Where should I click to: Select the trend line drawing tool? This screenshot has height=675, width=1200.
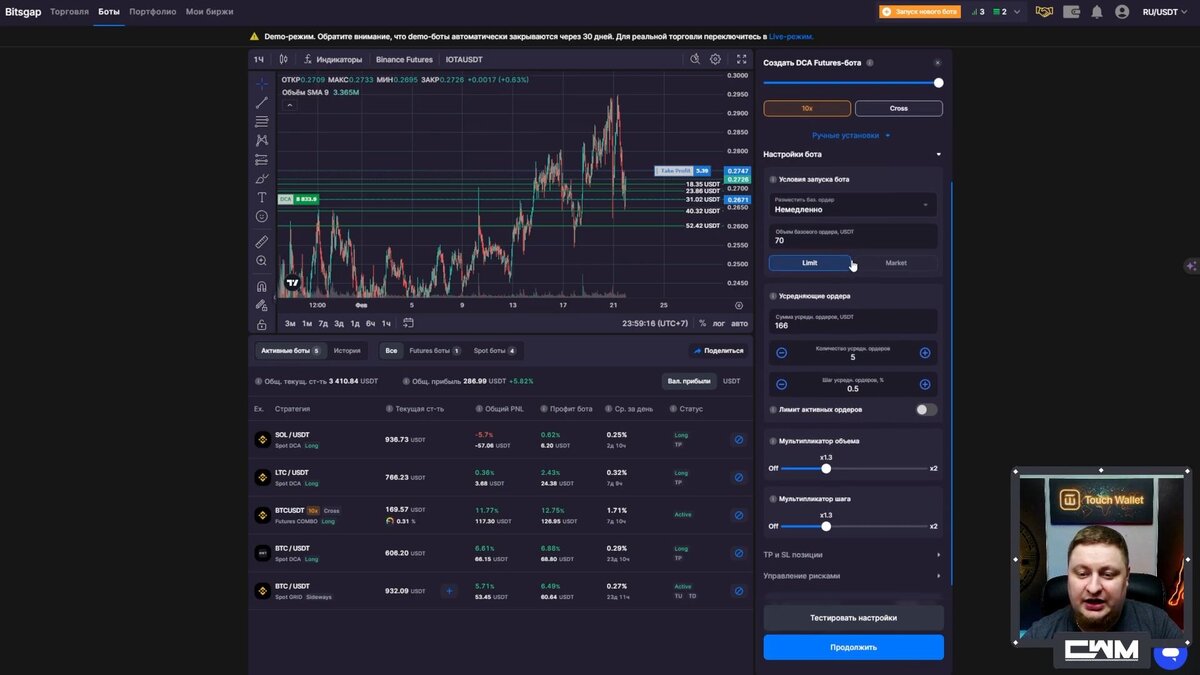point(262,102)
